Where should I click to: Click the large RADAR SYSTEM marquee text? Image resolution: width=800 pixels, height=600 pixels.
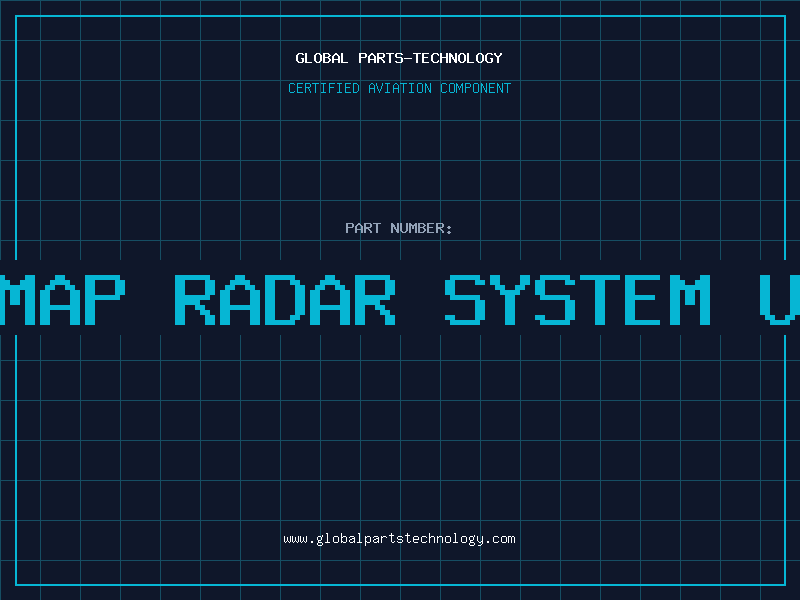(x=443, y=299)
